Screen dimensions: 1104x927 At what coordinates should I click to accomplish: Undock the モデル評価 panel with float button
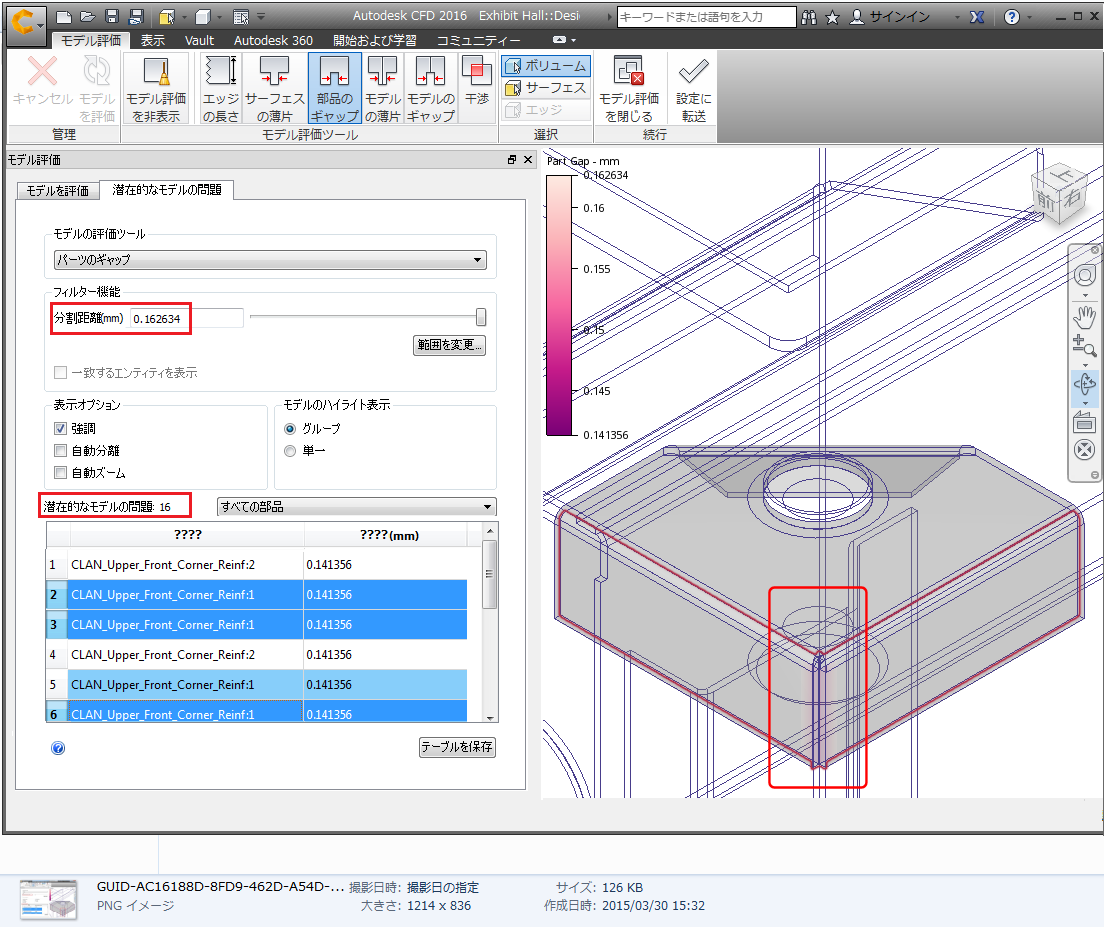click(512, 160)
